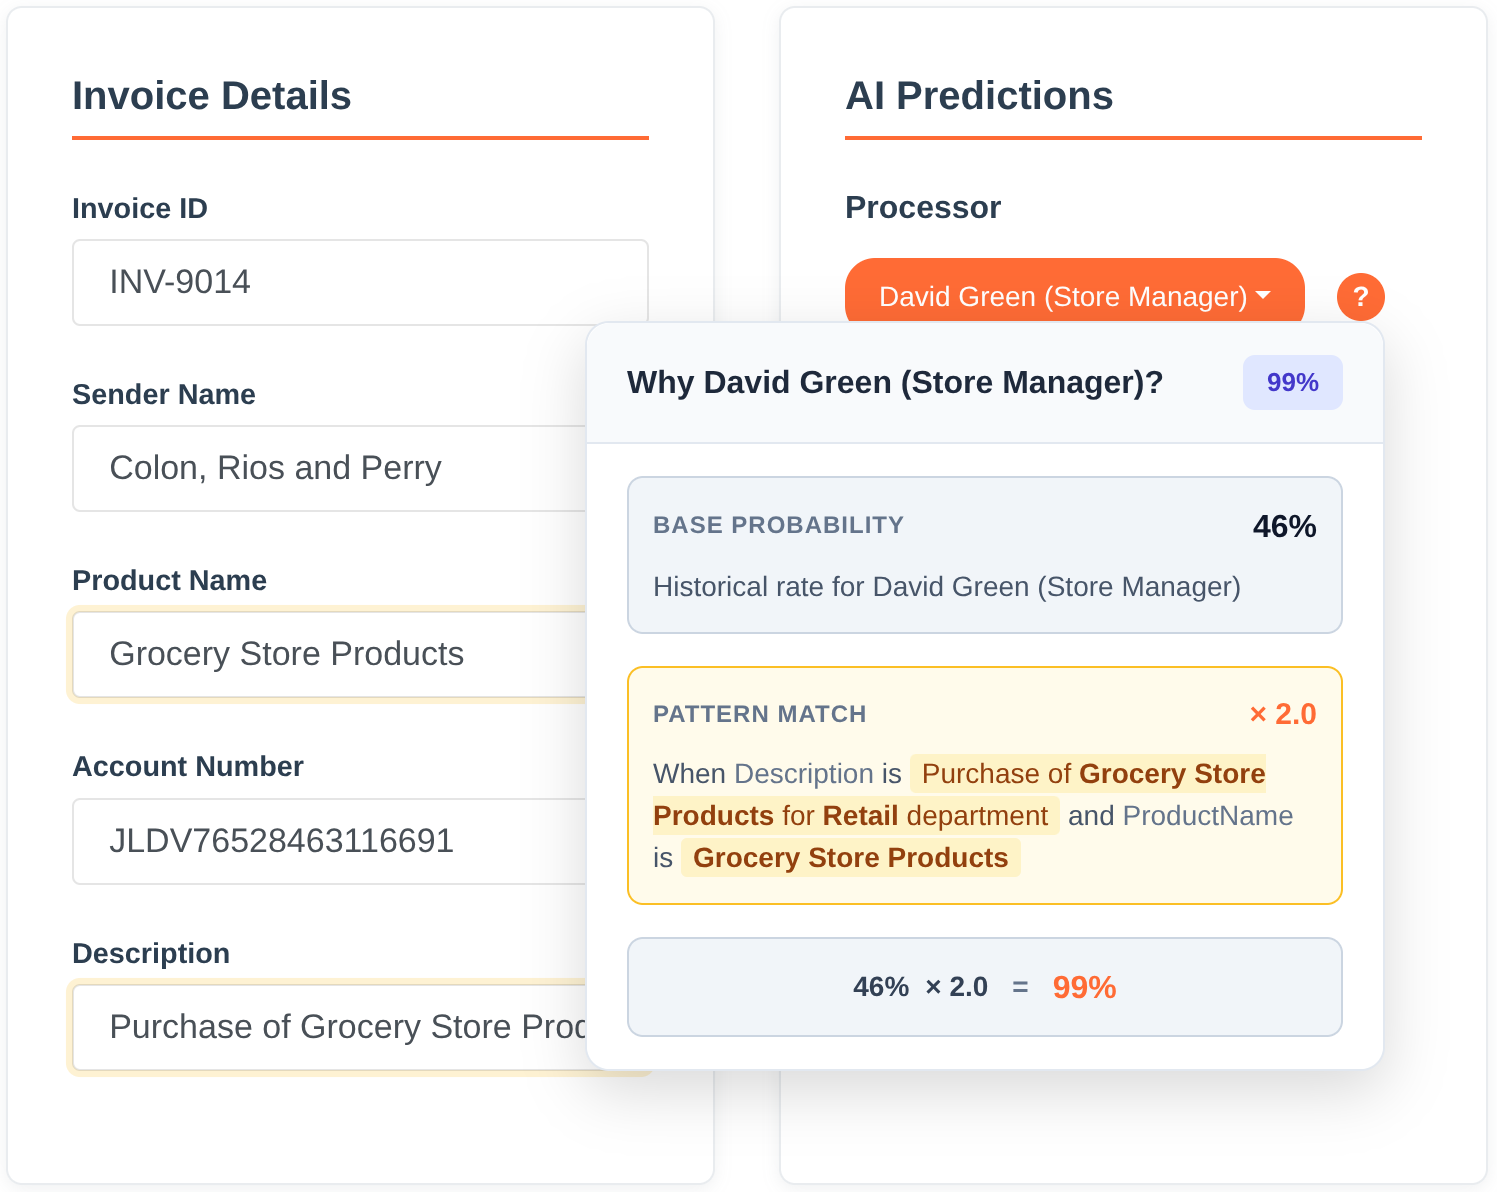Click the Account Number field
Screen dimensions: 1497x1192
[330, 841]
